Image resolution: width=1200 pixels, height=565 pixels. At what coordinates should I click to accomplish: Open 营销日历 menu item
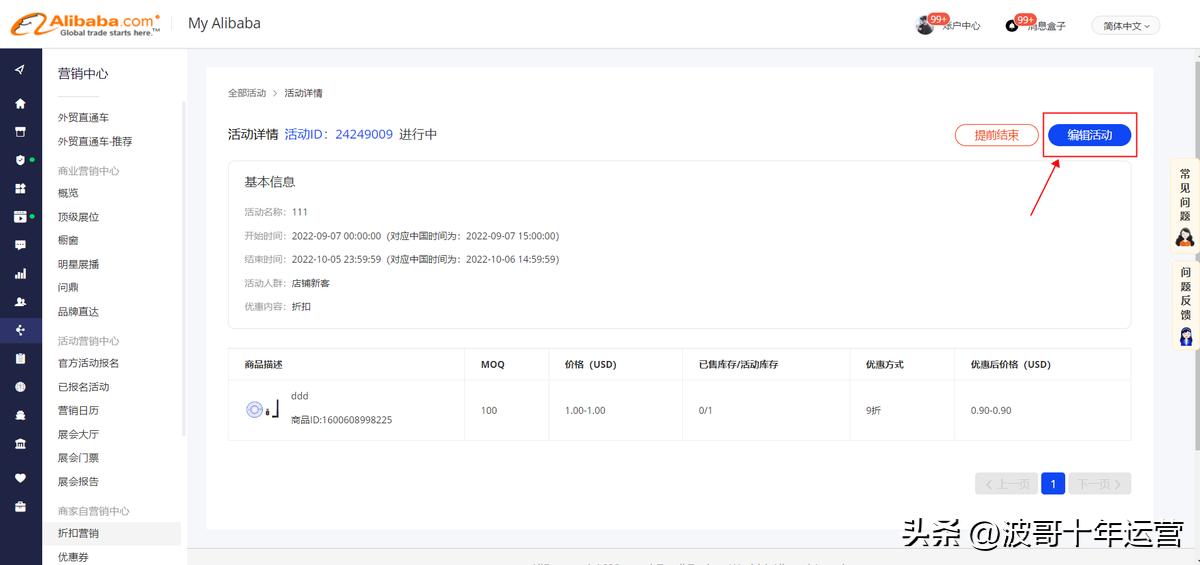point(79,411)
